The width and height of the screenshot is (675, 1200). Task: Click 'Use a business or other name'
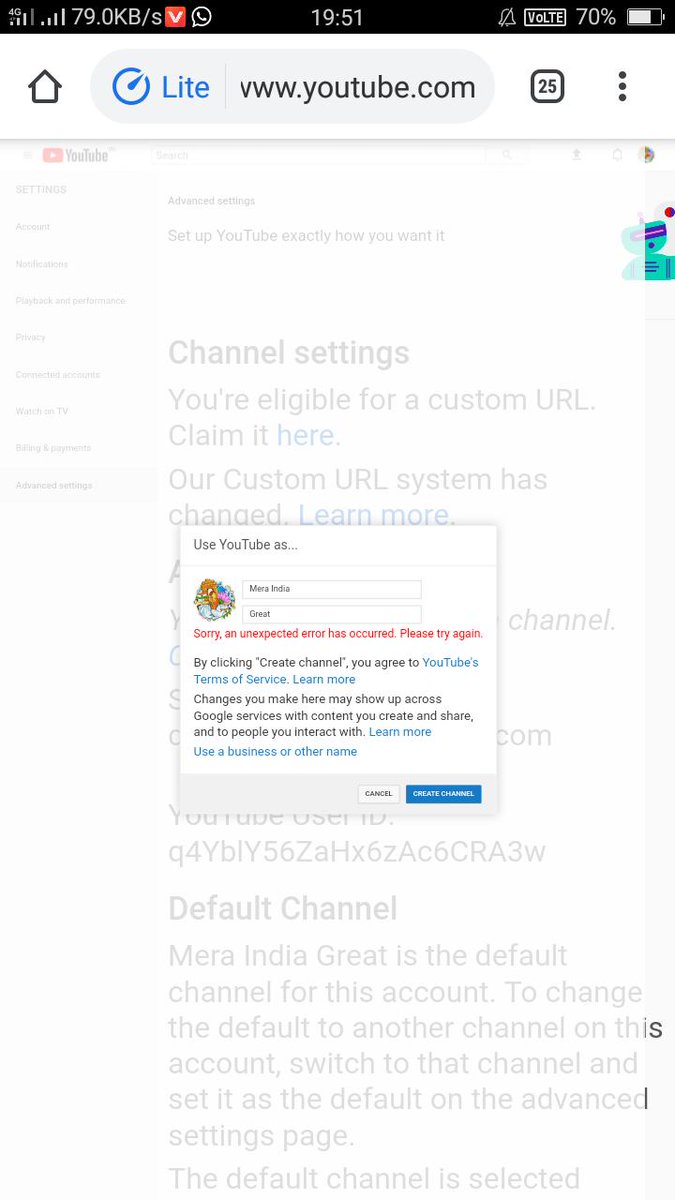(x=275, y=752)
